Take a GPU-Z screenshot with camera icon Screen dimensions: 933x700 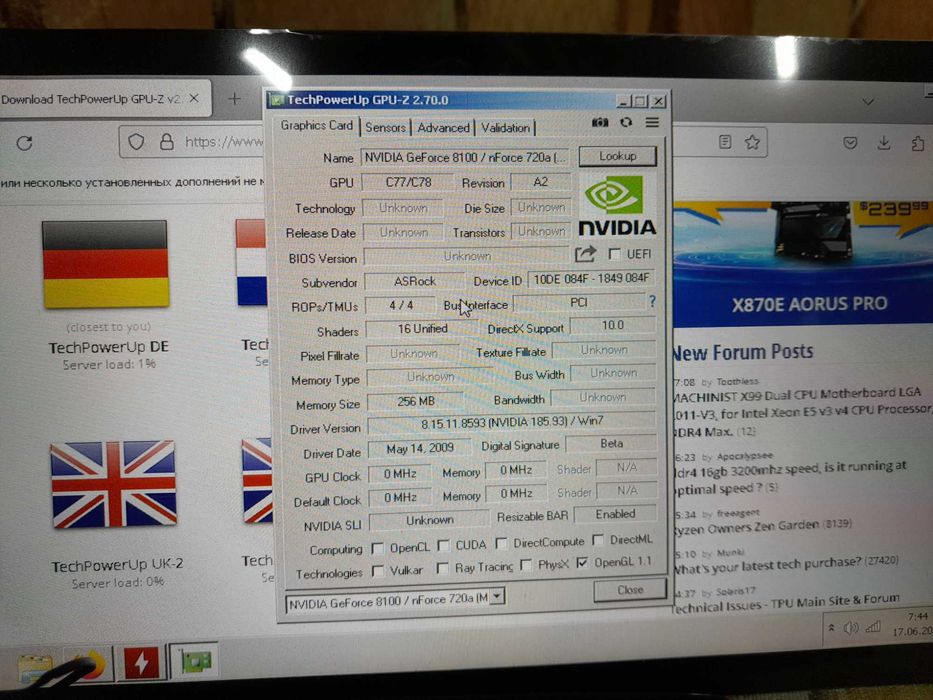click(600, 122)
